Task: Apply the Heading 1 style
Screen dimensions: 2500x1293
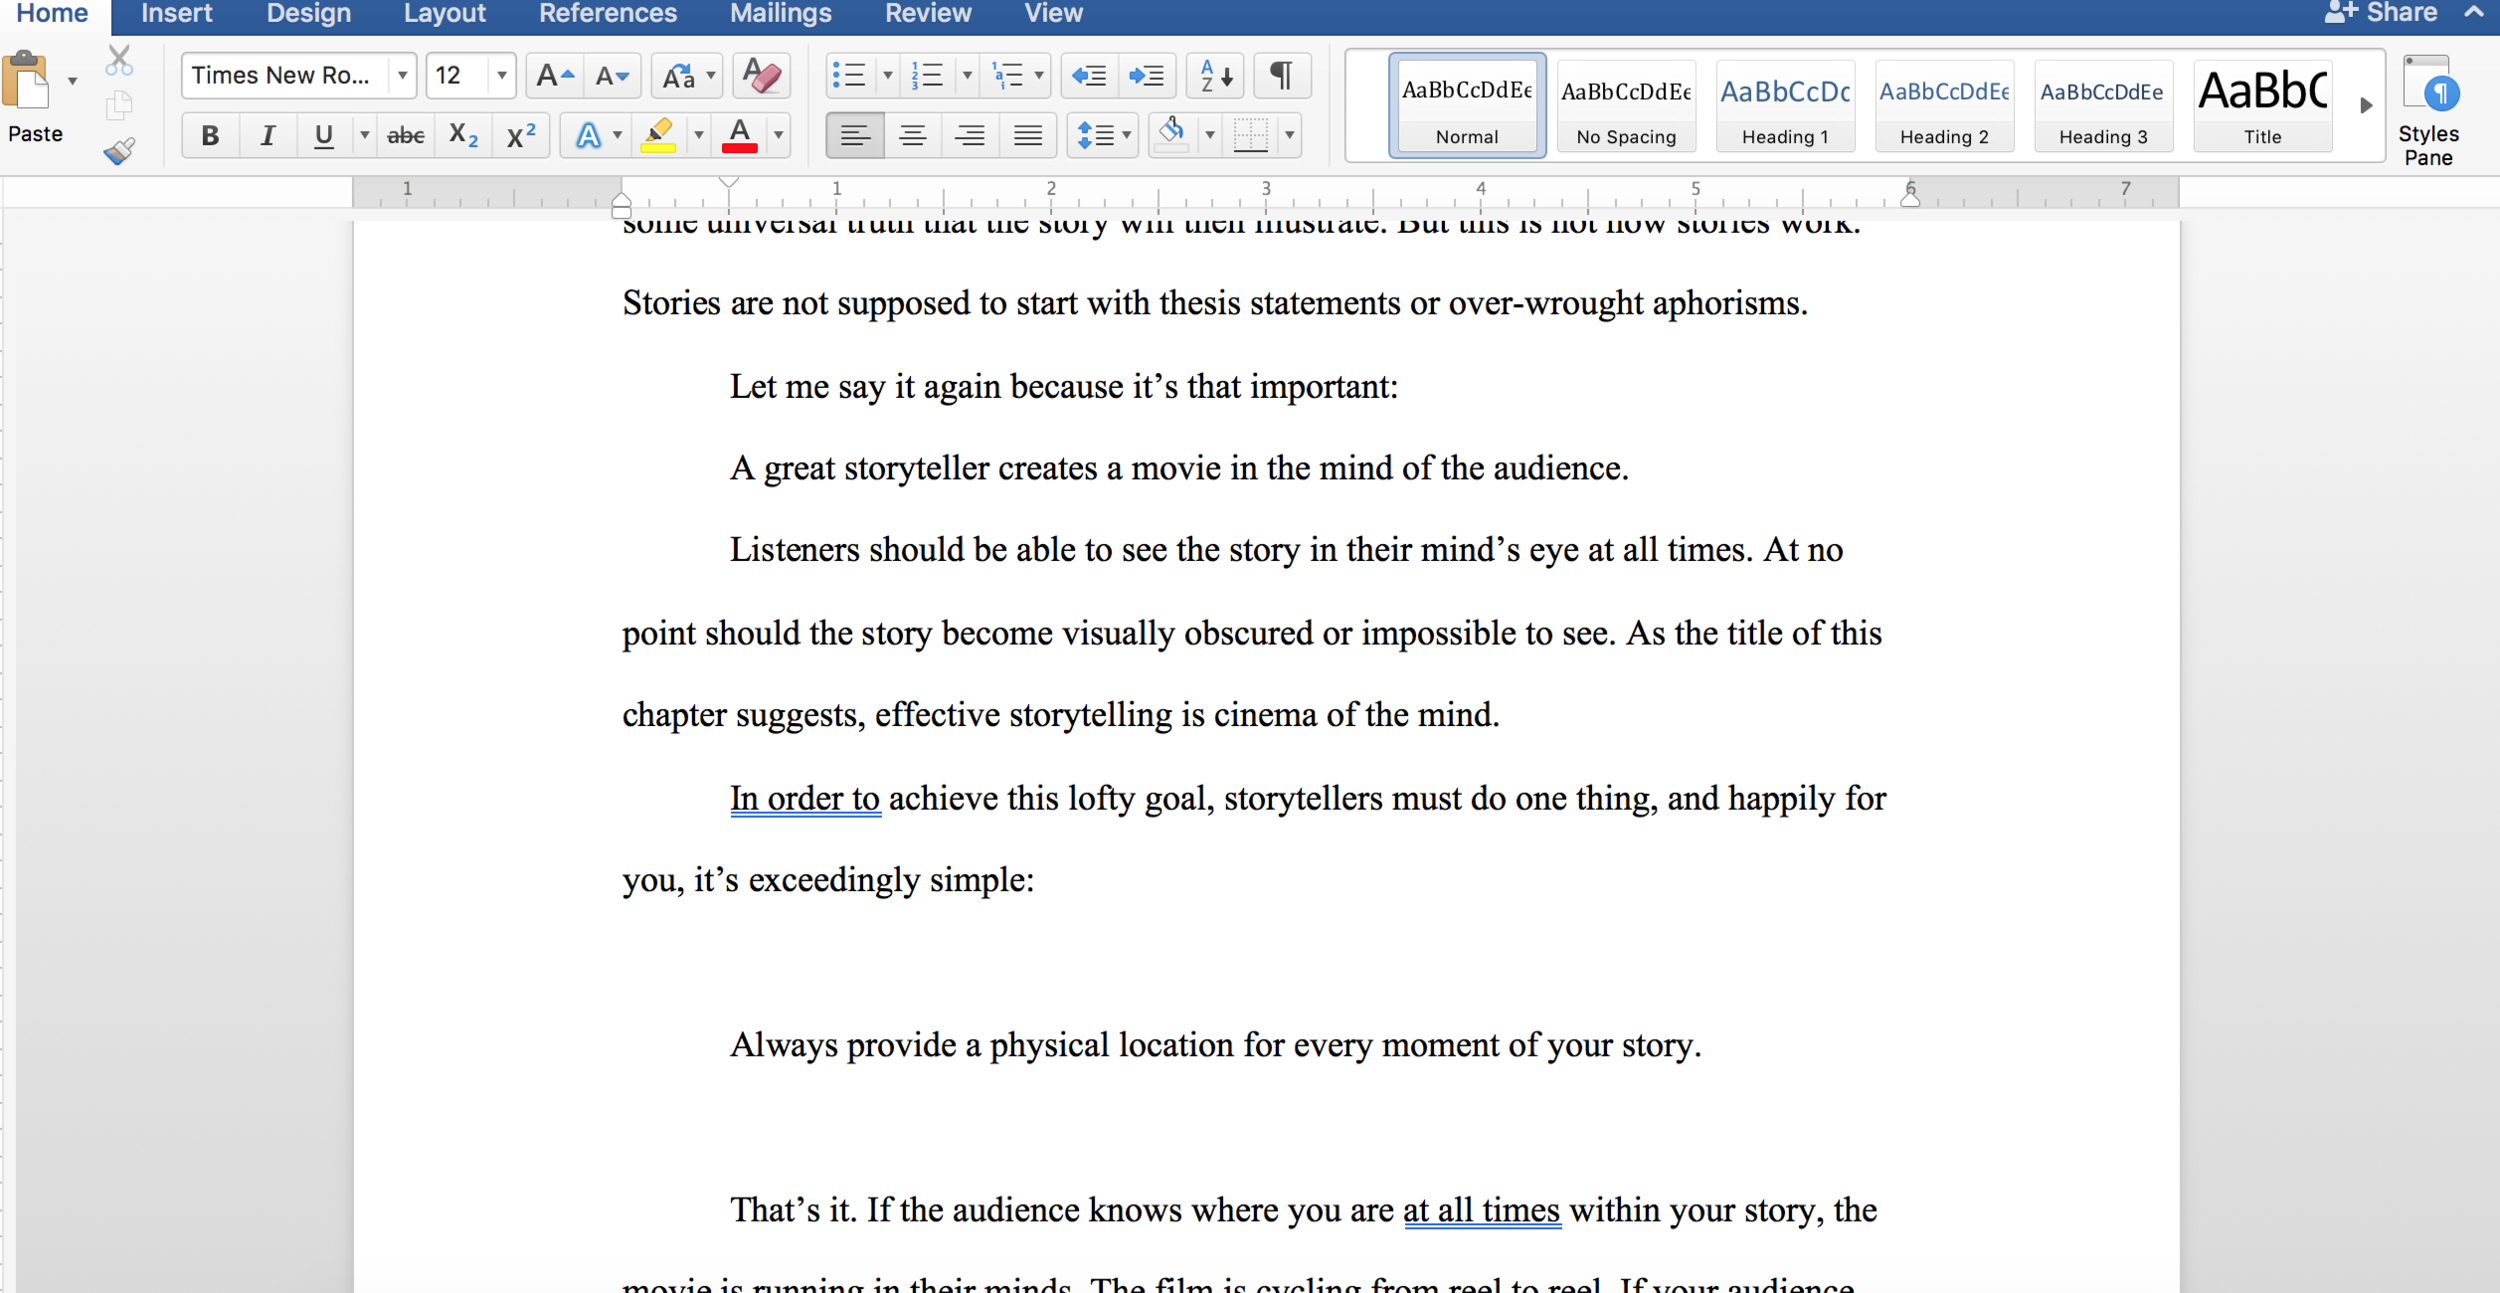Action: click(1785, 106)
